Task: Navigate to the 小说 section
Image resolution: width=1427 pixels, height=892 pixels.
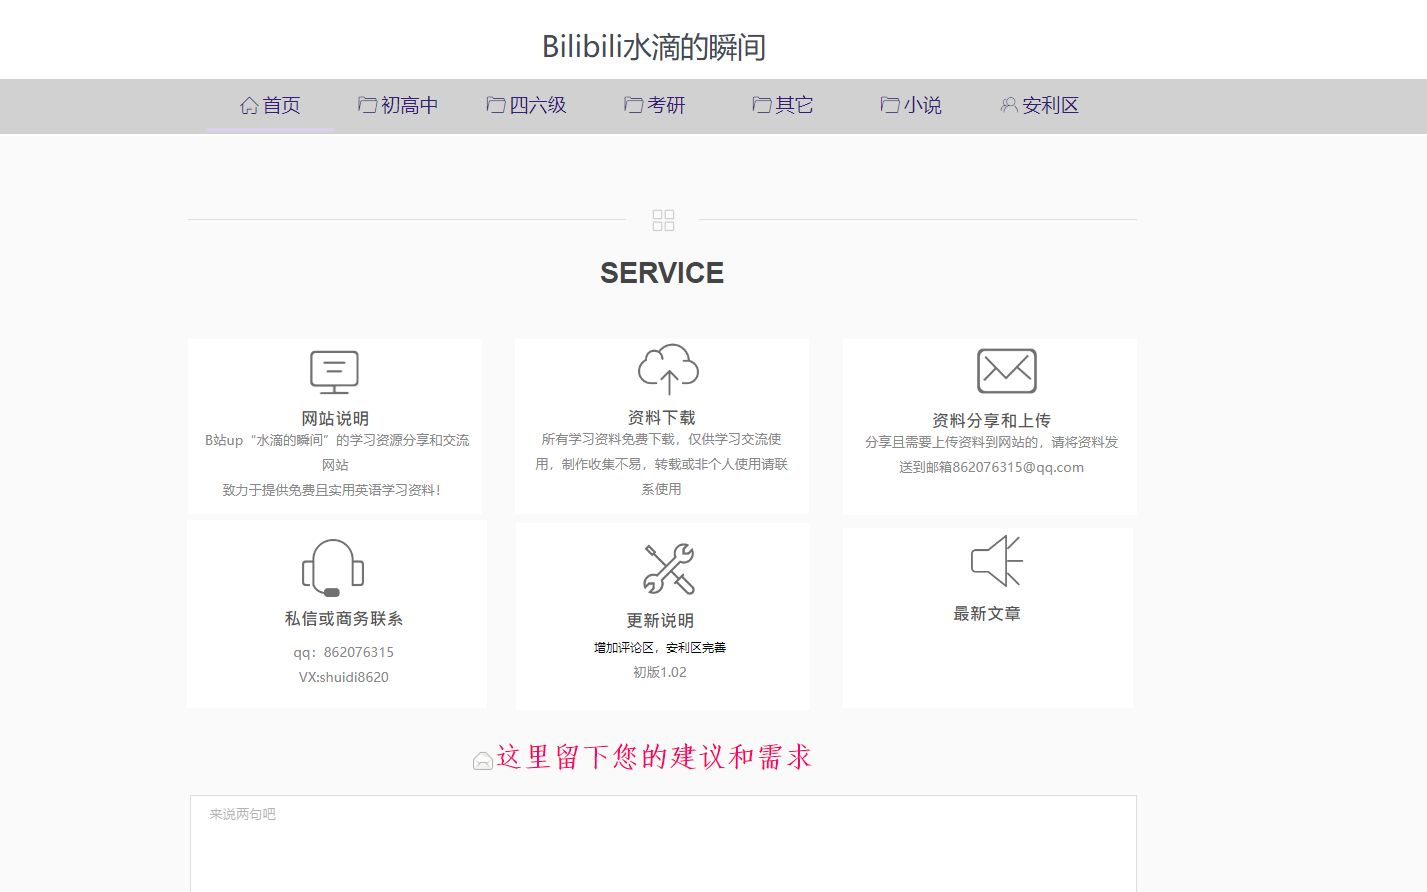Action: coord(911,105)
